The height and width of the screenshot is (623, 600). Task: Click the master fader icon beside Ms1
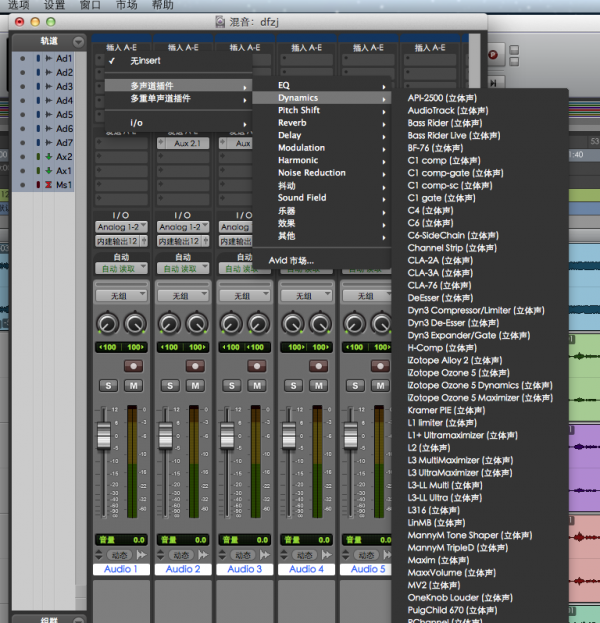pyautogui.click(x=48, y=185)
